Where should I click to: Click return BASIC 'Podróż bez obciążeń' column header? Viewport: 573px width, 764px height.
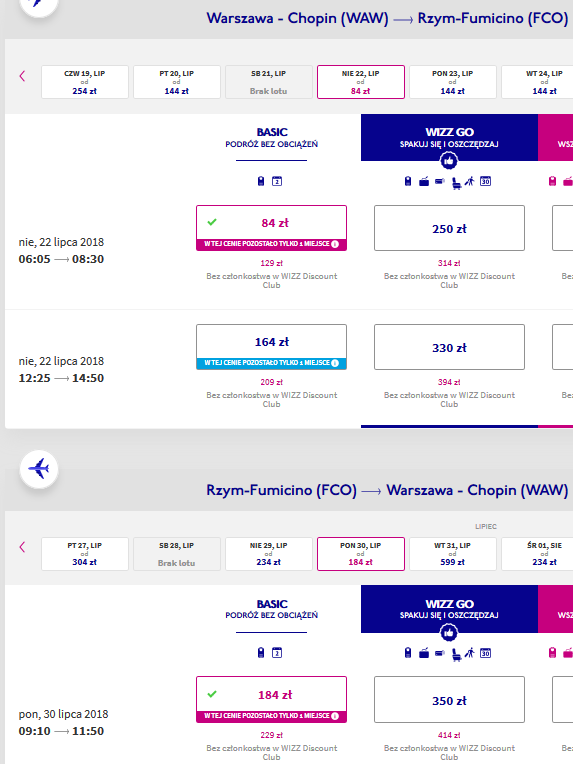click(271, 609)
